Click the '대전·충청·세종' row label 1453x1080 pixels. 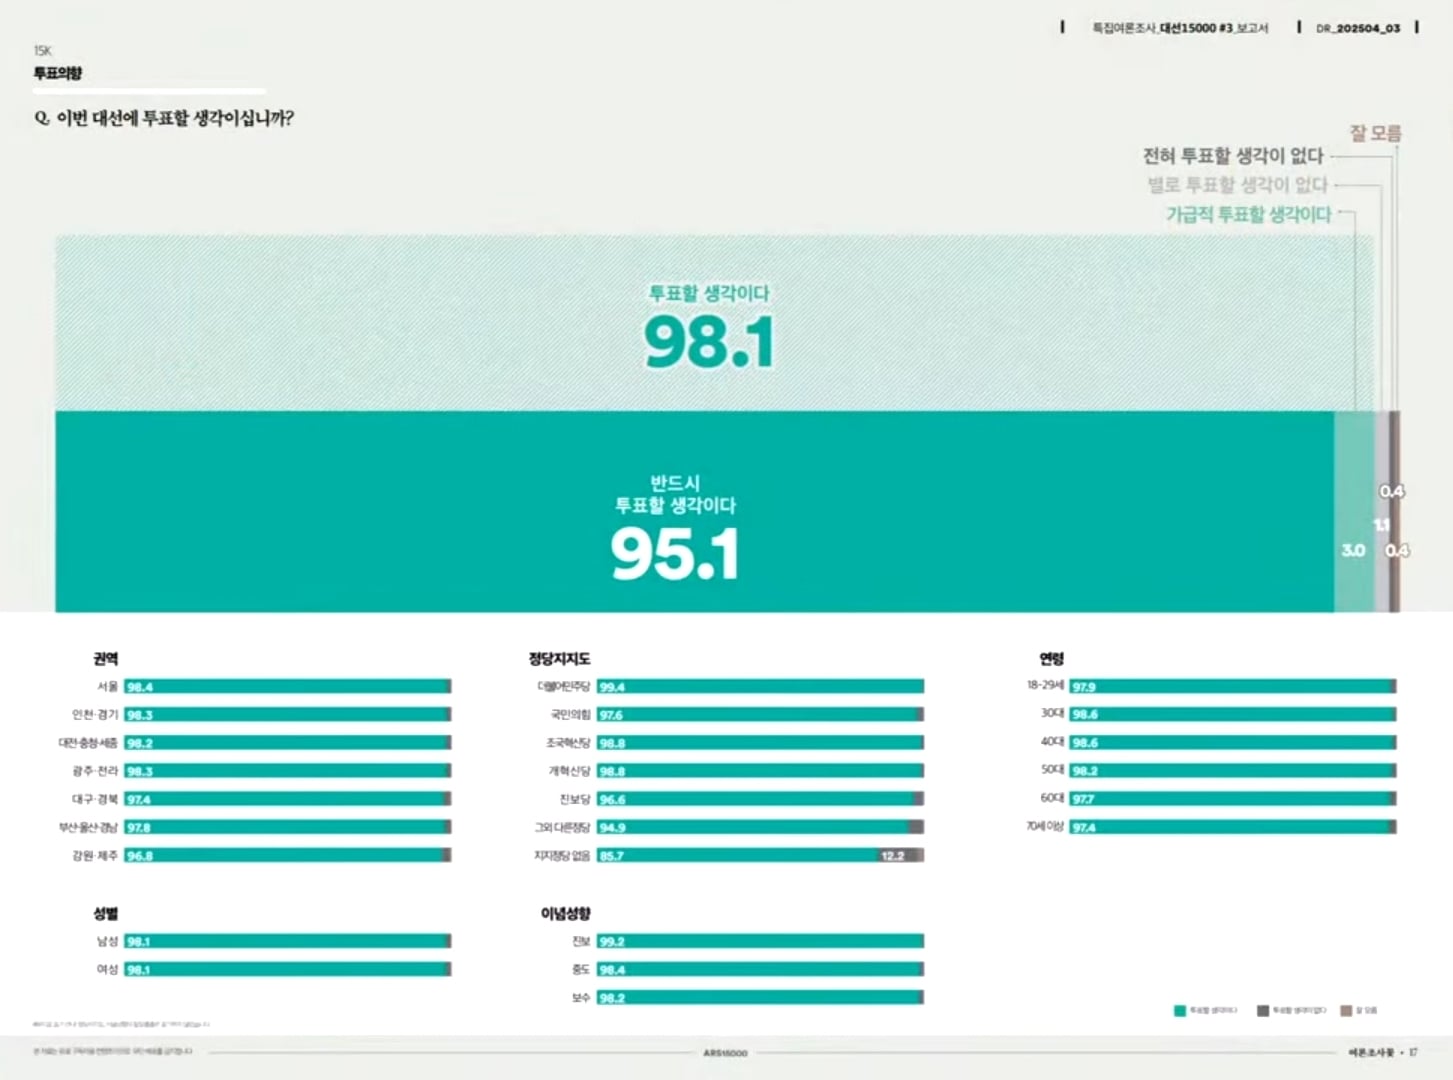coord(88,743)
